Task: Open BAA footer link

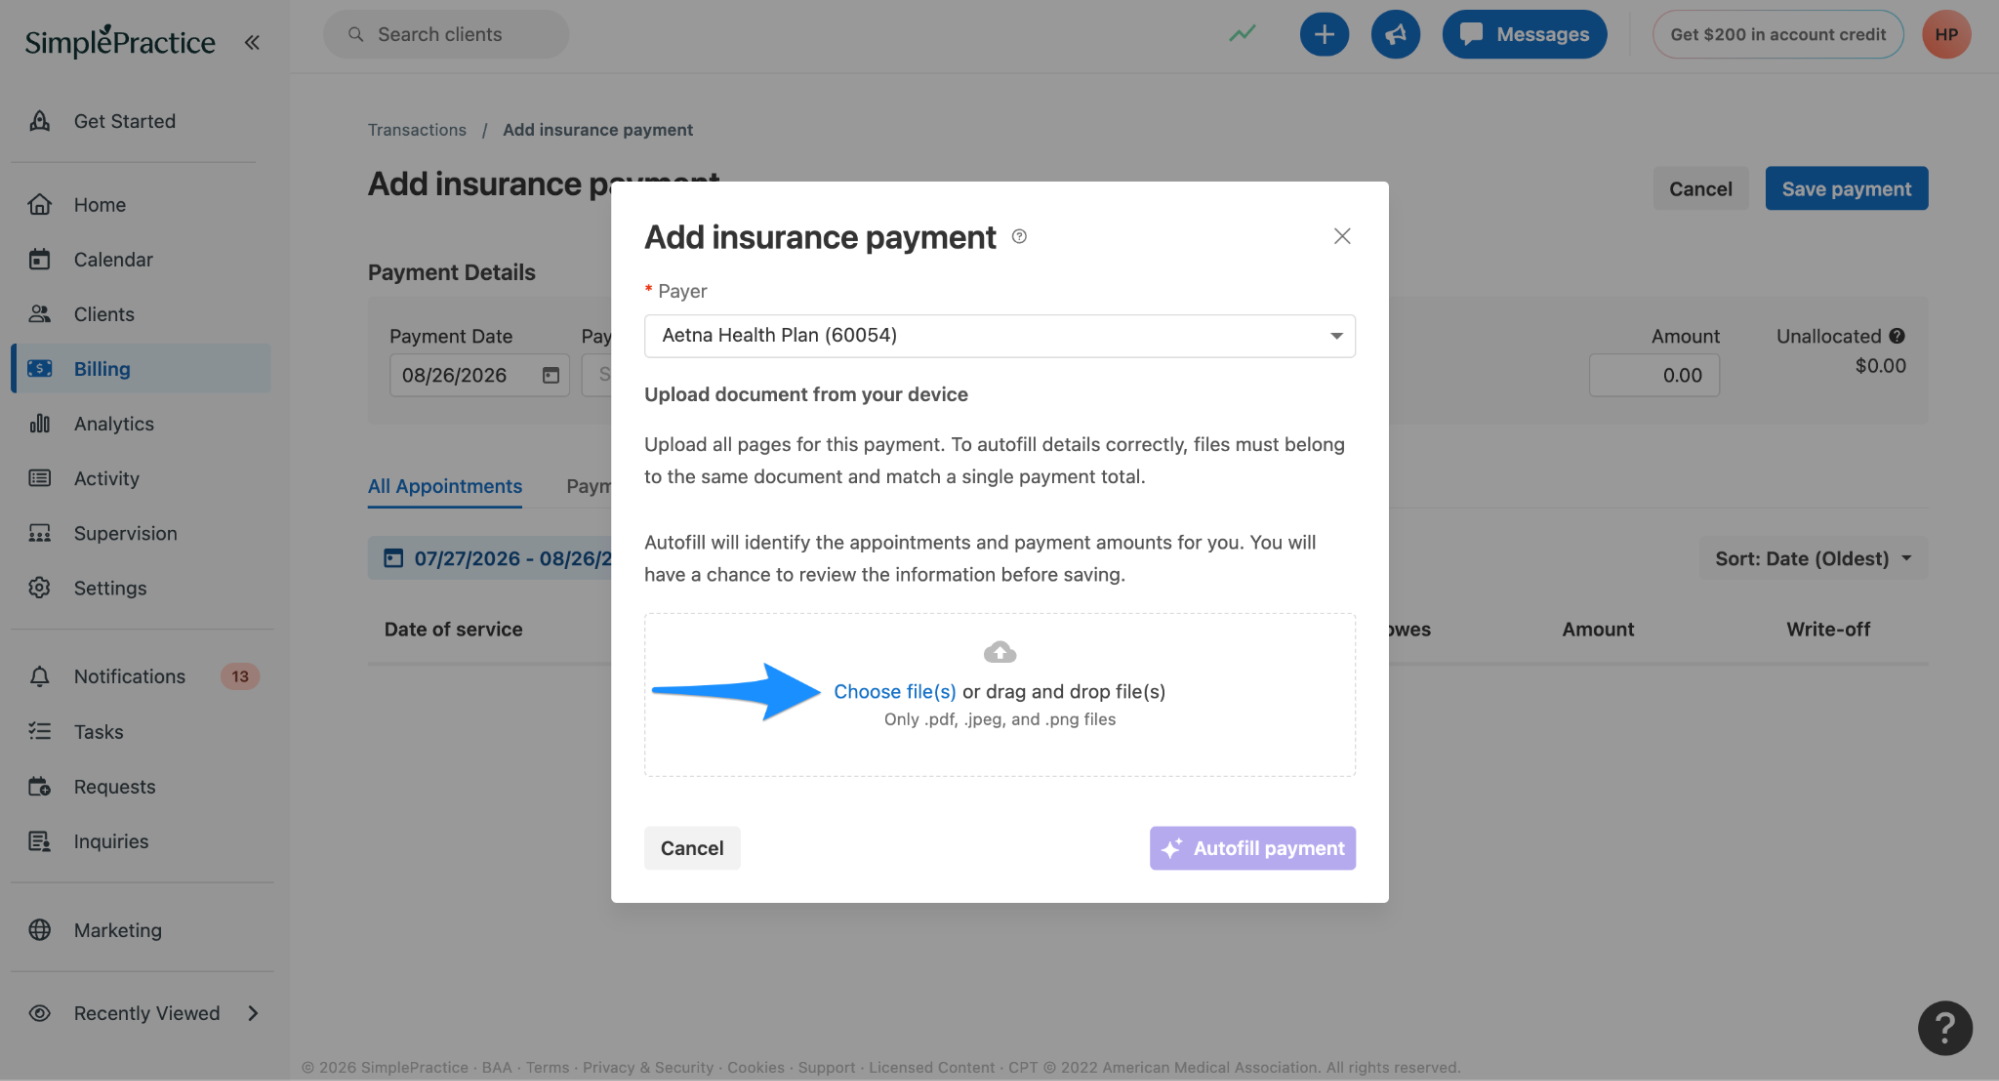Action: pyautogui.click(x=497, y=1068)
